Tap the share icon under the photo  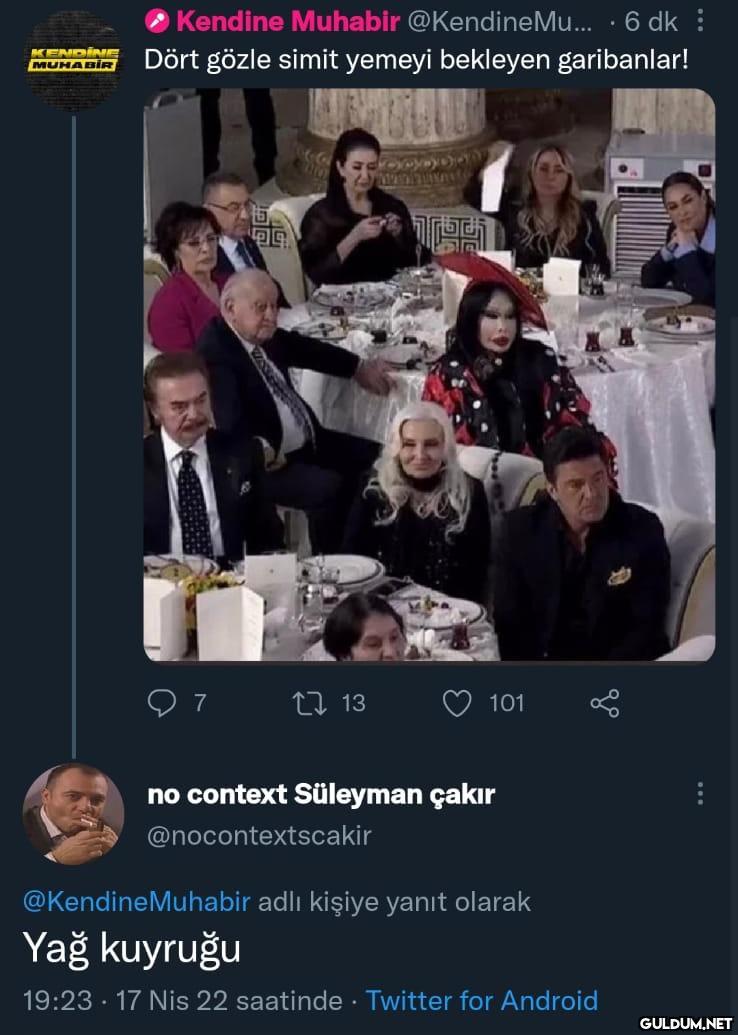605,703
